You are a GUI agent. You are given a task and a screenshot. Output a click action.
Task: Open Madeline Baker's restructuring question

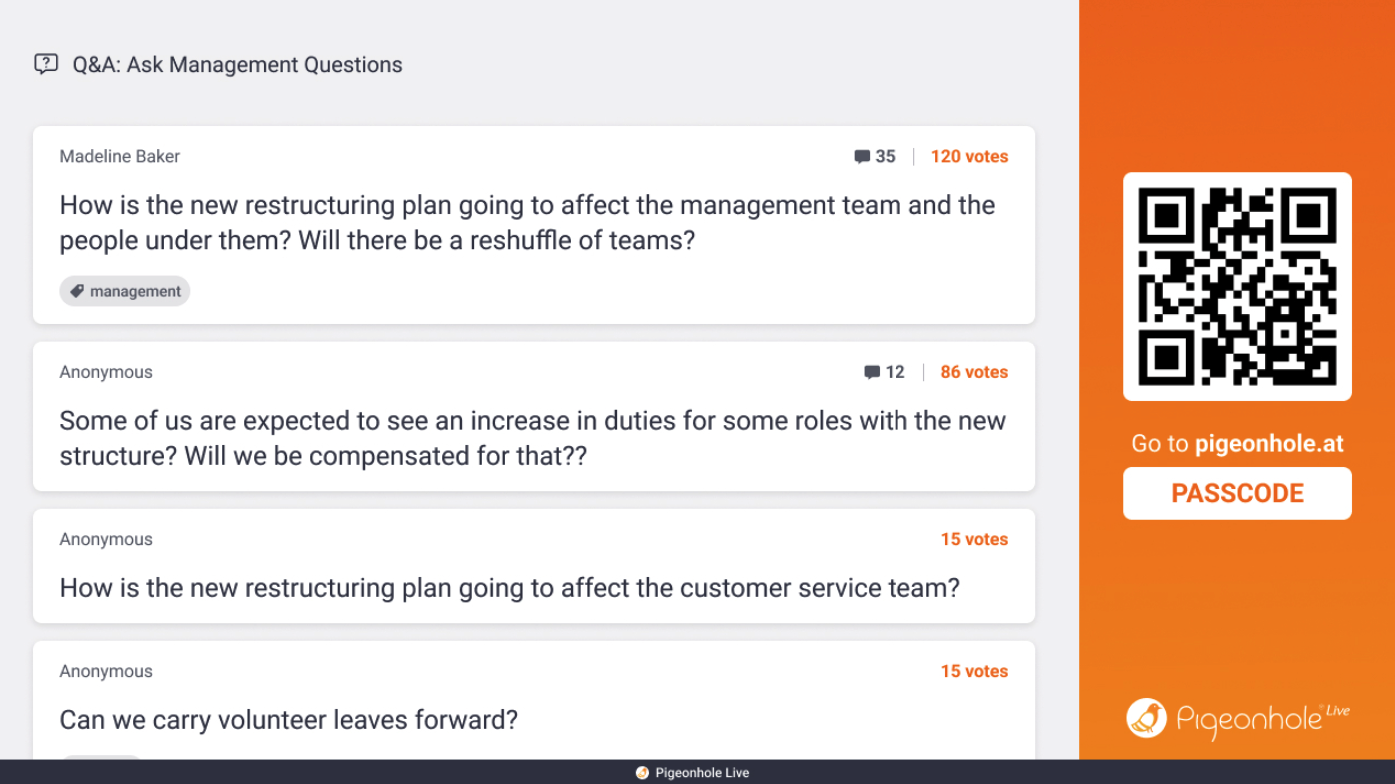coord(527,223)
